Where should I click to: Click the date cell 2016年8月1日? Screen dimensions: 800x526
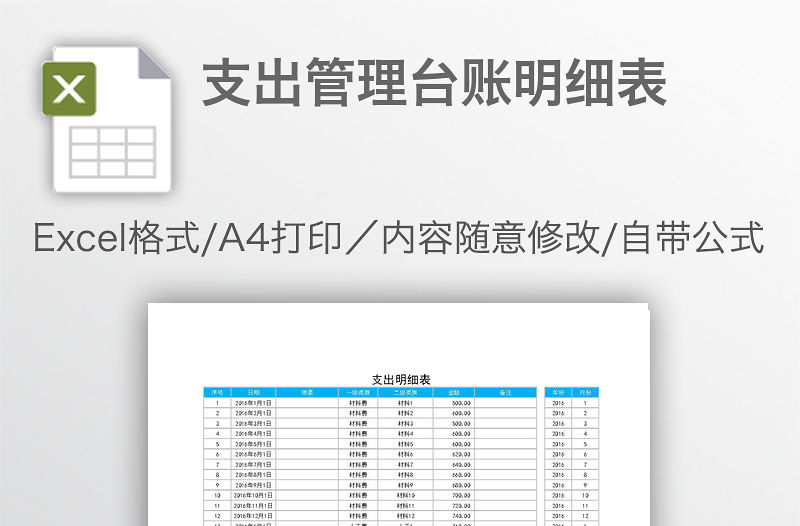coord(254,475)
